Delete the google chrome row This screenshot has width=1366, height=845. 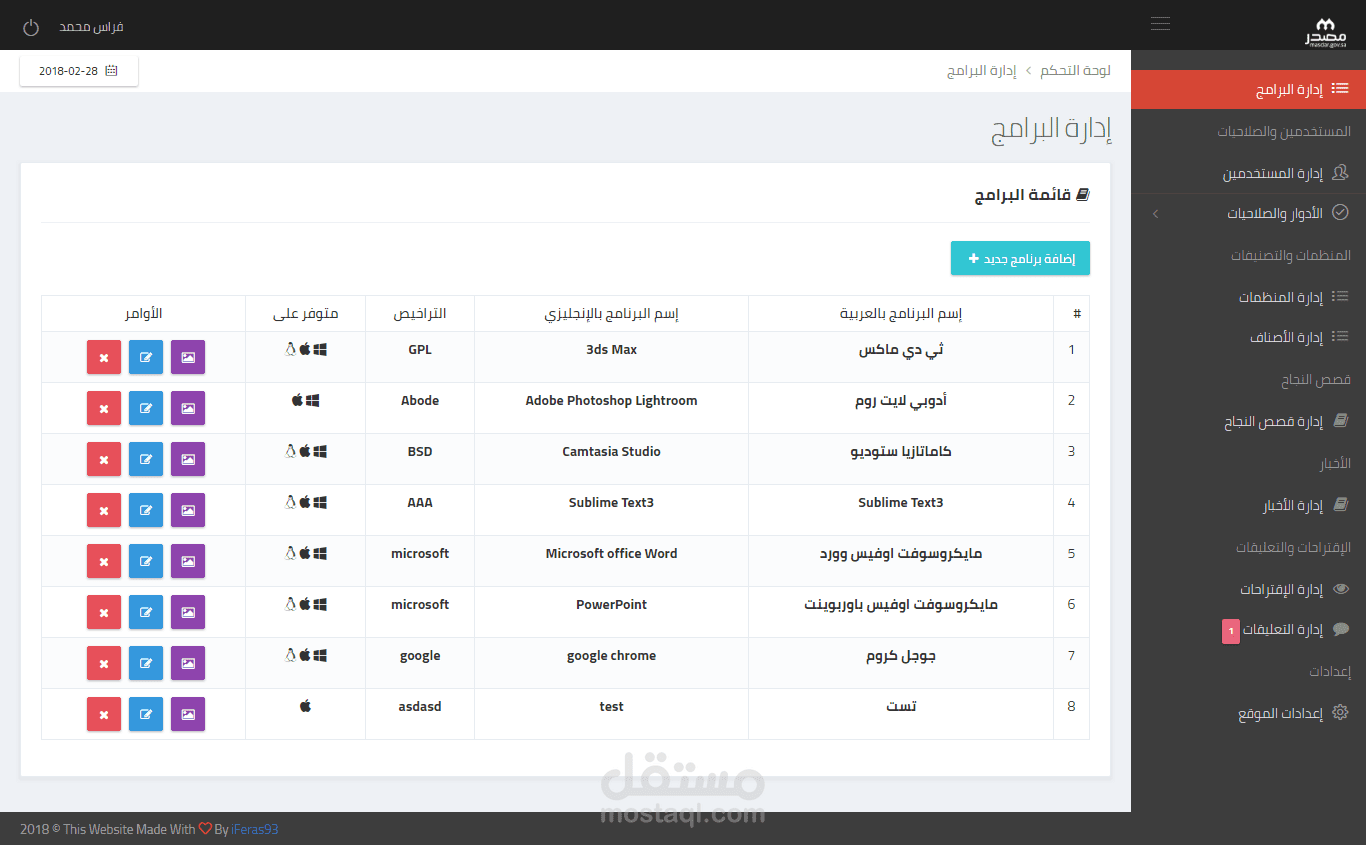click(104, 663)
